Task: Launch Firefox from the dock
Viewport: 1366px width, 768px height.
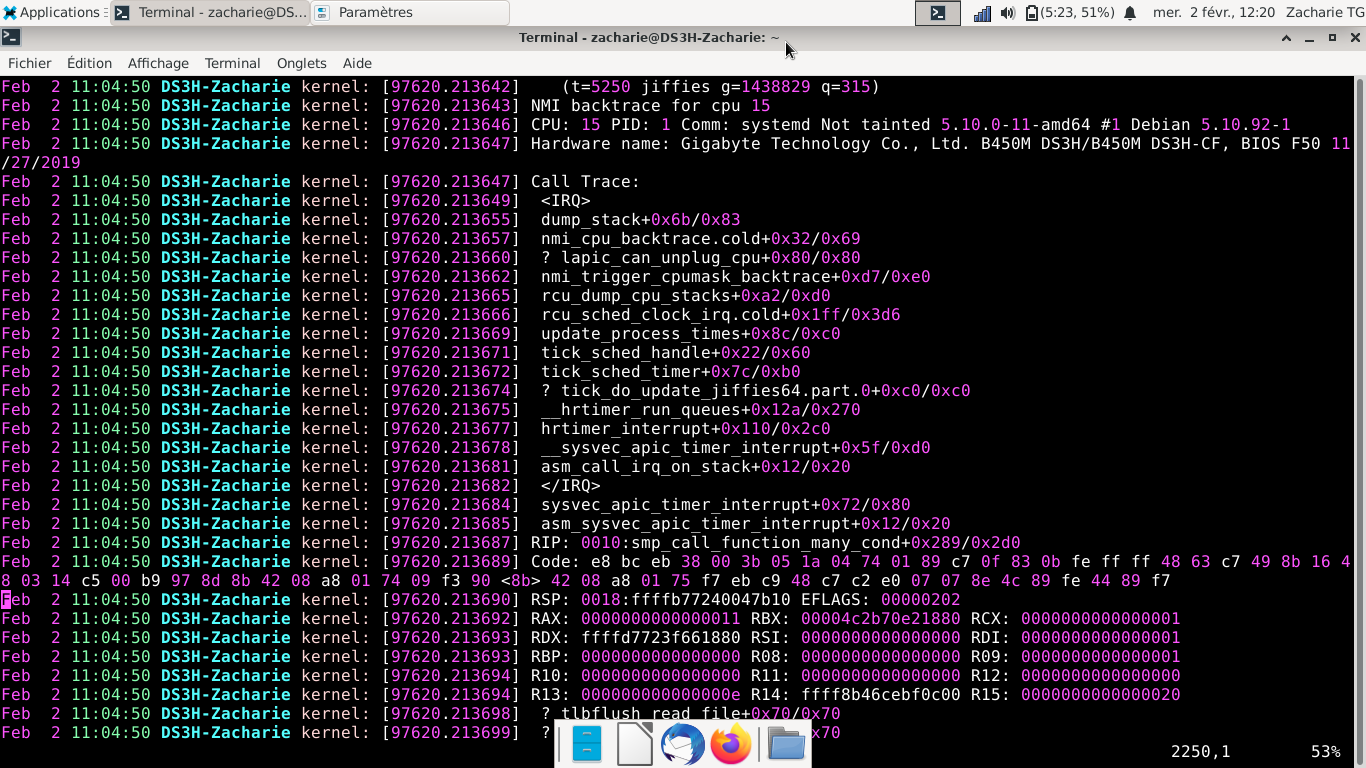Action: [731, 745]
